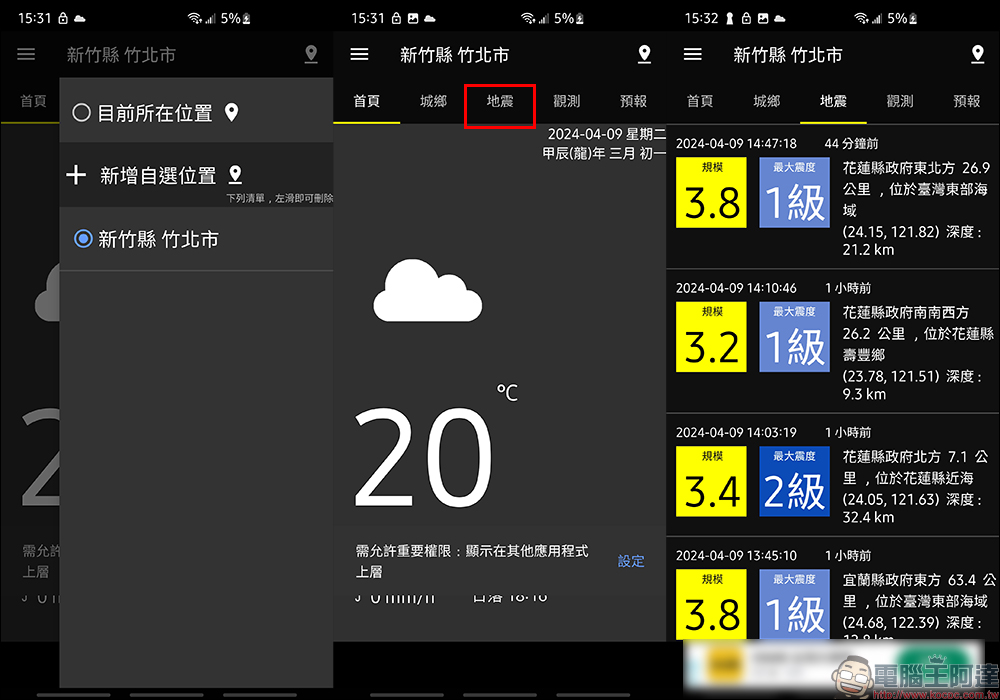Open quake description 花蓮縣政府南南西方
Viewport: 1000px width, 700px height.
click(x=918, y=353)
